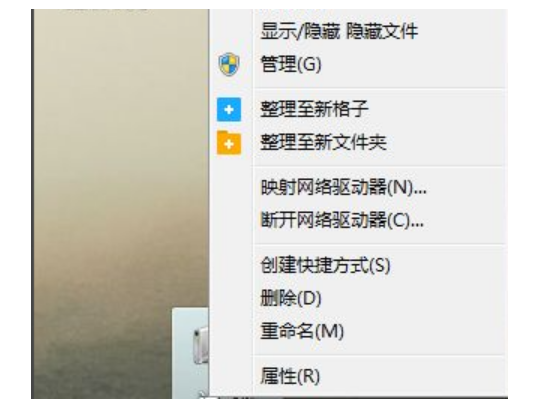Click the shortcut arrow overlay below the menu
Image resolution: width=553 pixels, height=404 pixels.
[x=204, y=395]
